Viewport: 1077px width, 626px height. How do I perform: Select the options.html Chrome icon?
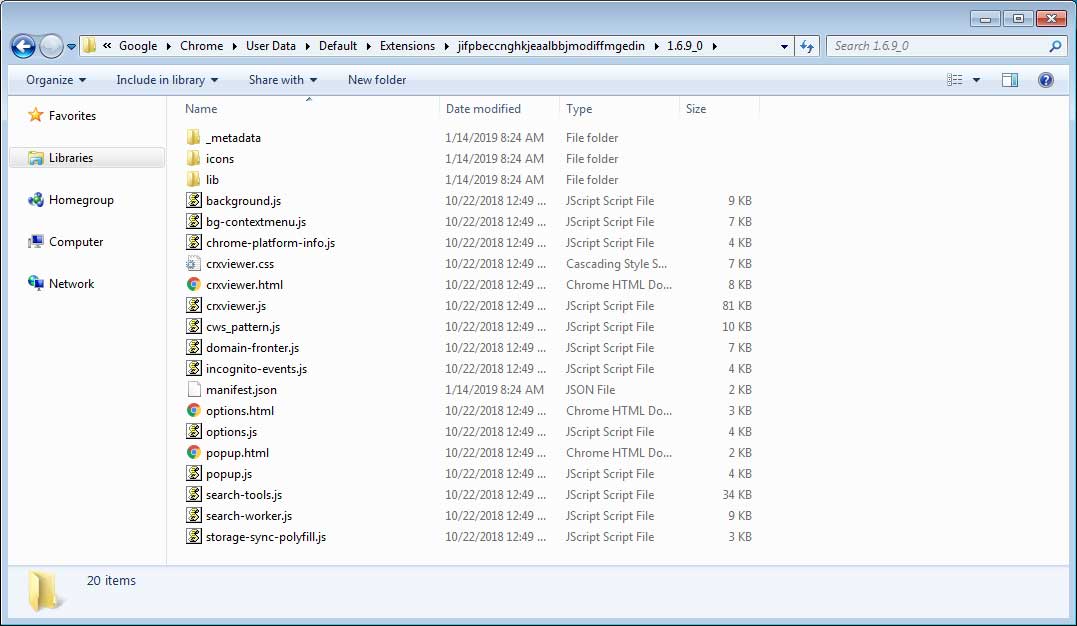coord(194,411)
